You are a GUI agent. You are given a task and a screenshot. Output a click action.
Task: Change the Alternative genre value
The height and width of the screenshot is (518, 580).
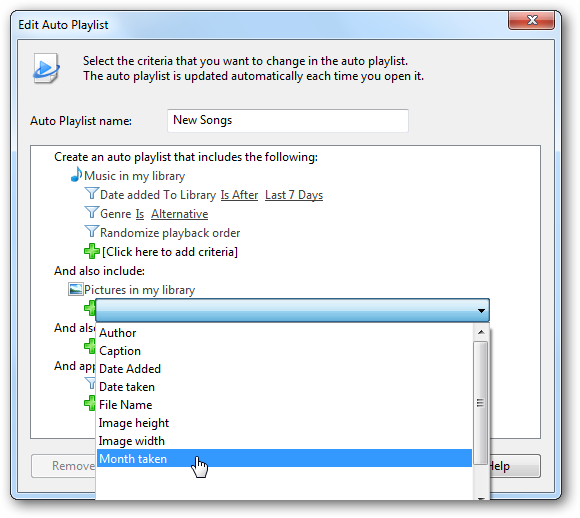[179, 214]
